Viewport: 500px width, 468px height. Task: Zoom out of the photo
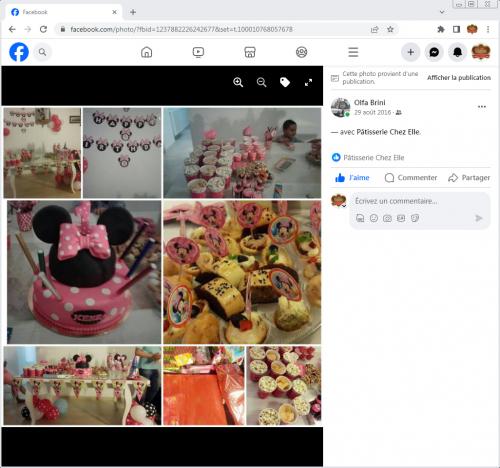pos(262,82)
